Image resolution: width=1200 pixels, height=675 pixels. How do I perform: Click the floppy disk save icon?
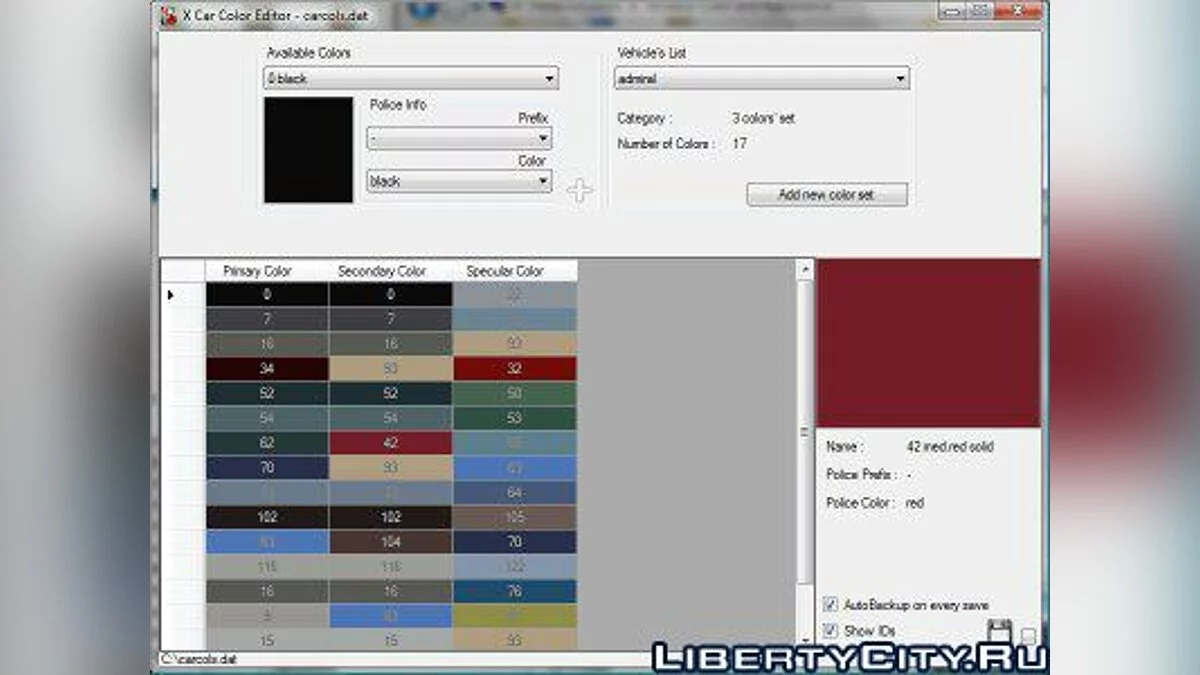(999, 632)
